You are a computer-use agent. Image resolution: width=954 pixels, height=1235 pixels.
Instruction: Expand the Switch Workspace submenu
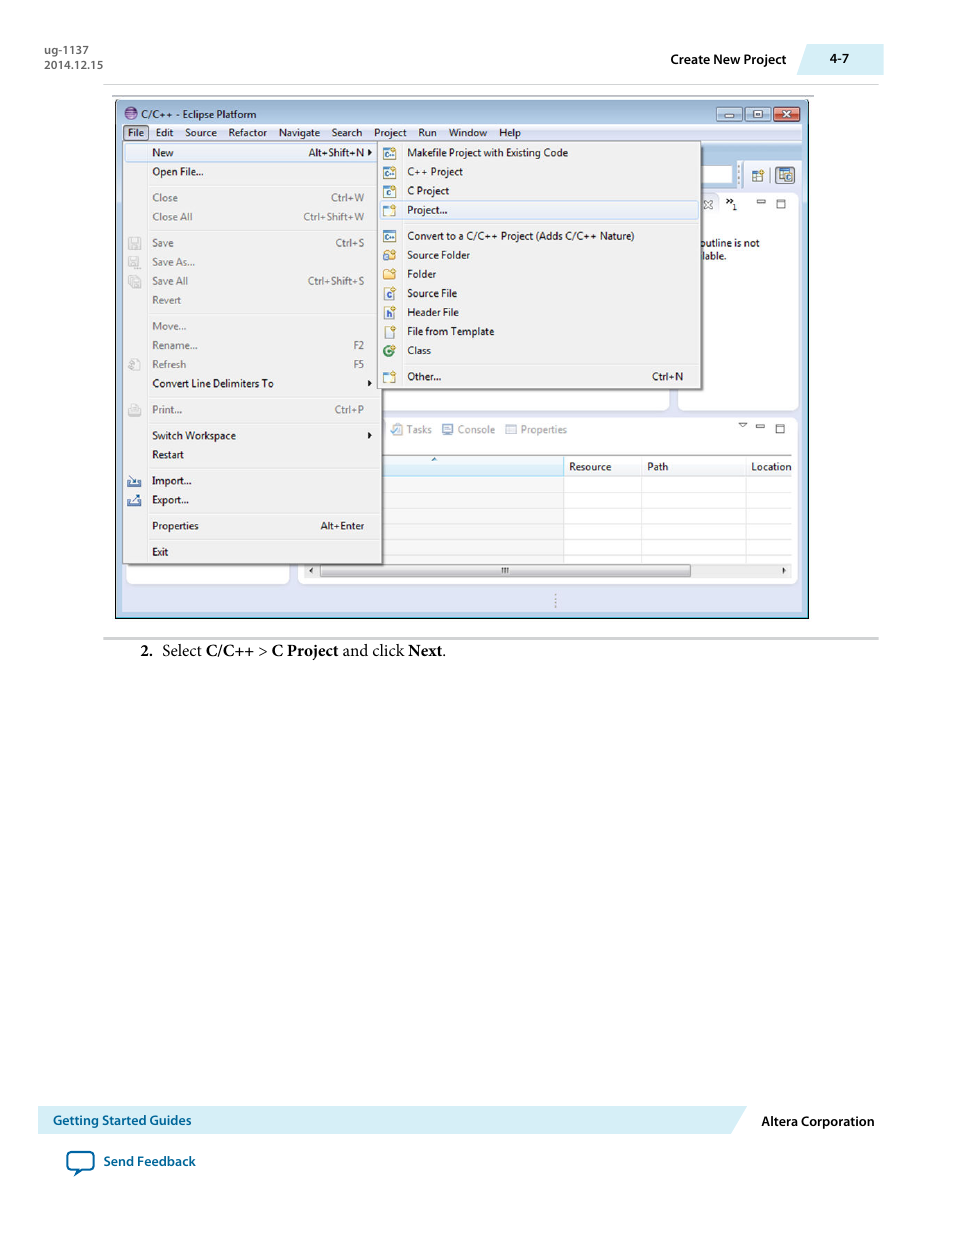tap(370, 436)
